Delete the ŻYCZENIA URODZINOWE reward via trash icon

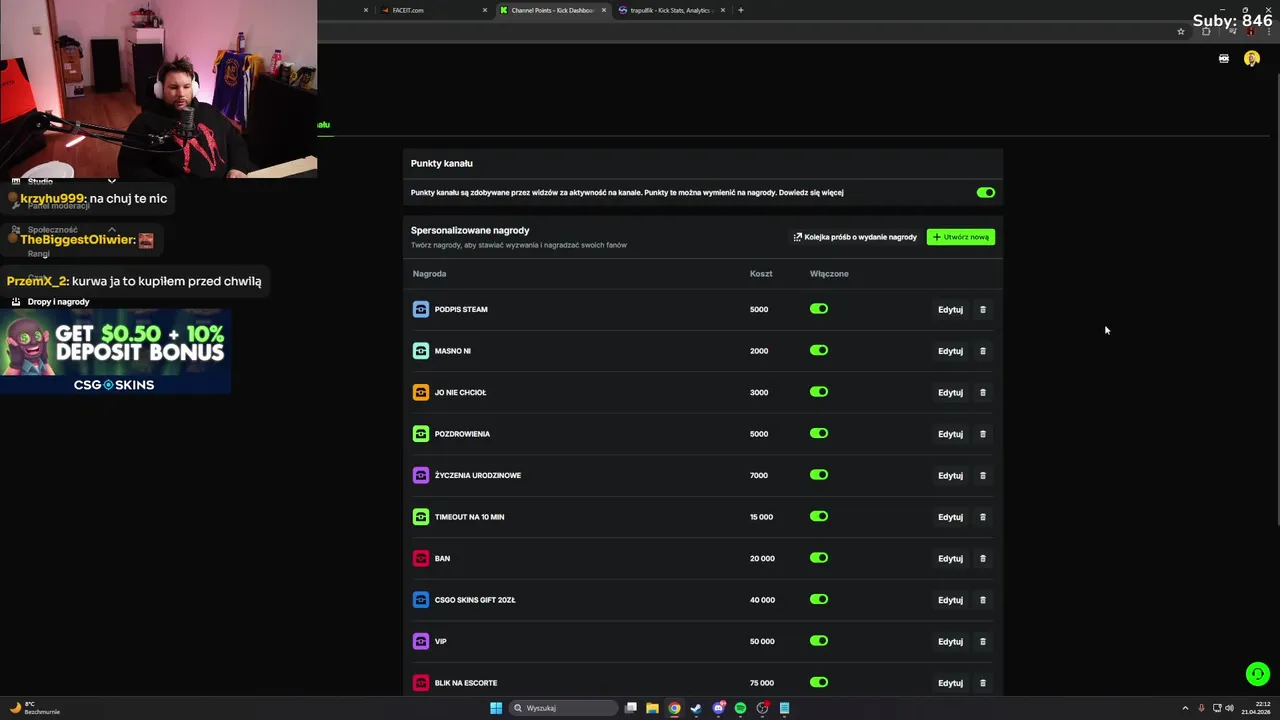click(x=983, y=475)
